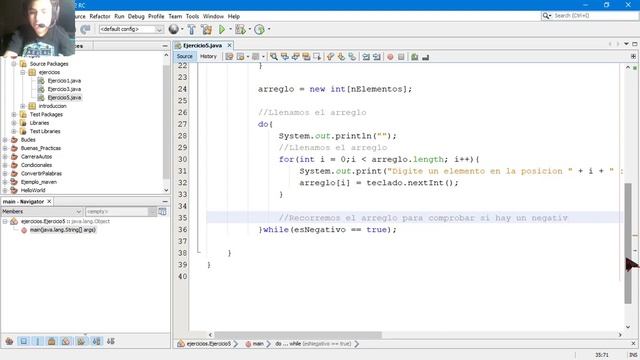The image size is (640, 360).
Task: Open the Run menu
Action: 119,16
